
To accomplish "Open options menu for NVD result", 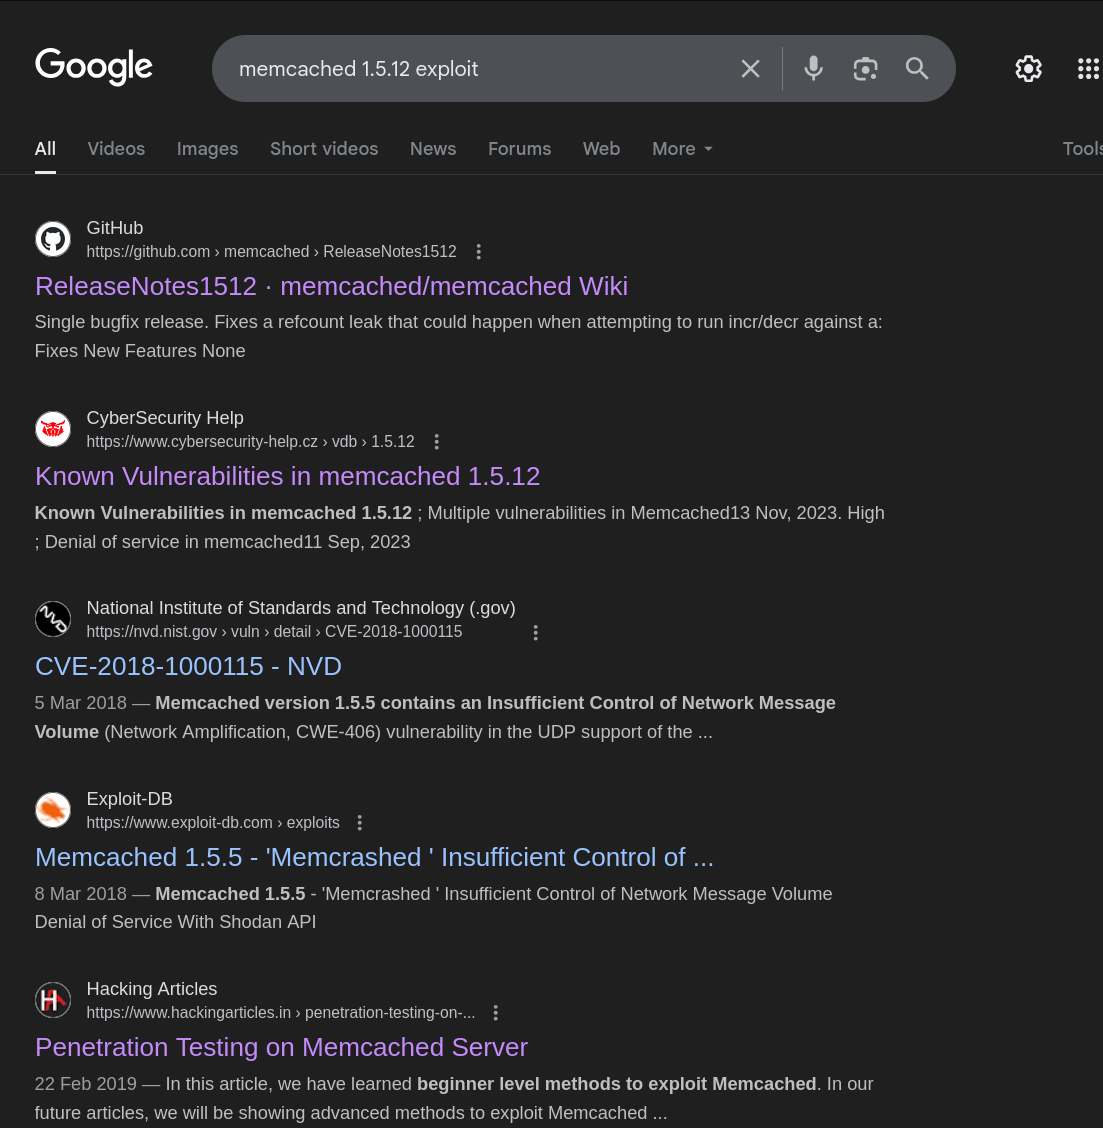I will click(536, 632).
